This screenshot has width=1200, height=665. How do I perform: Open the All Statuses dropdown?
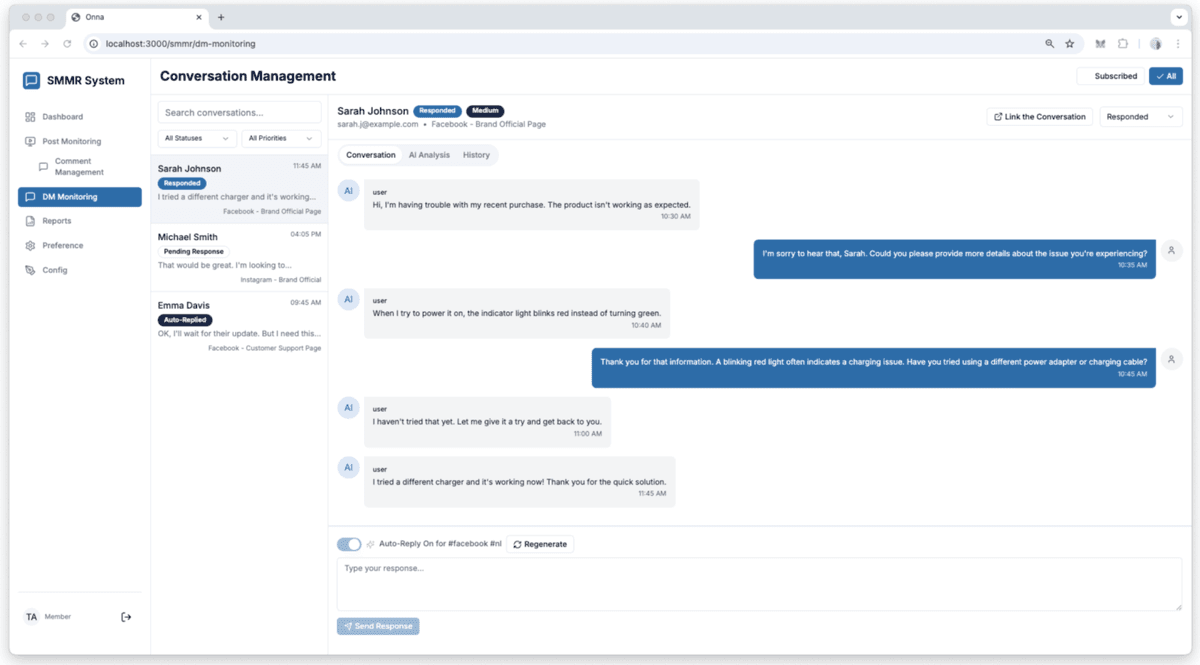(x=197, y=138)
